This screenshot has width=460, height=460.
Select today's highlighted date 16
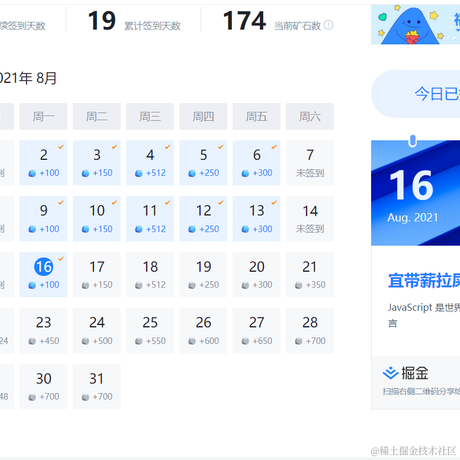click(44, 267)
